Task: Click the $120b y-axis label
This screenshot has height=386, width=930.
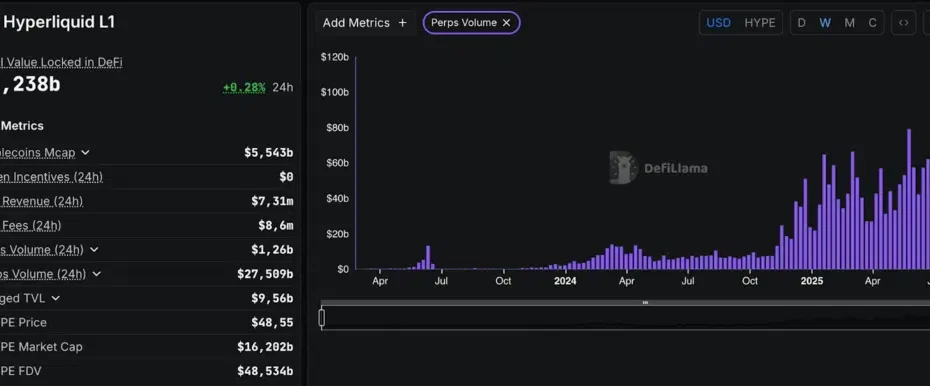Action: [x=335, y=58]
